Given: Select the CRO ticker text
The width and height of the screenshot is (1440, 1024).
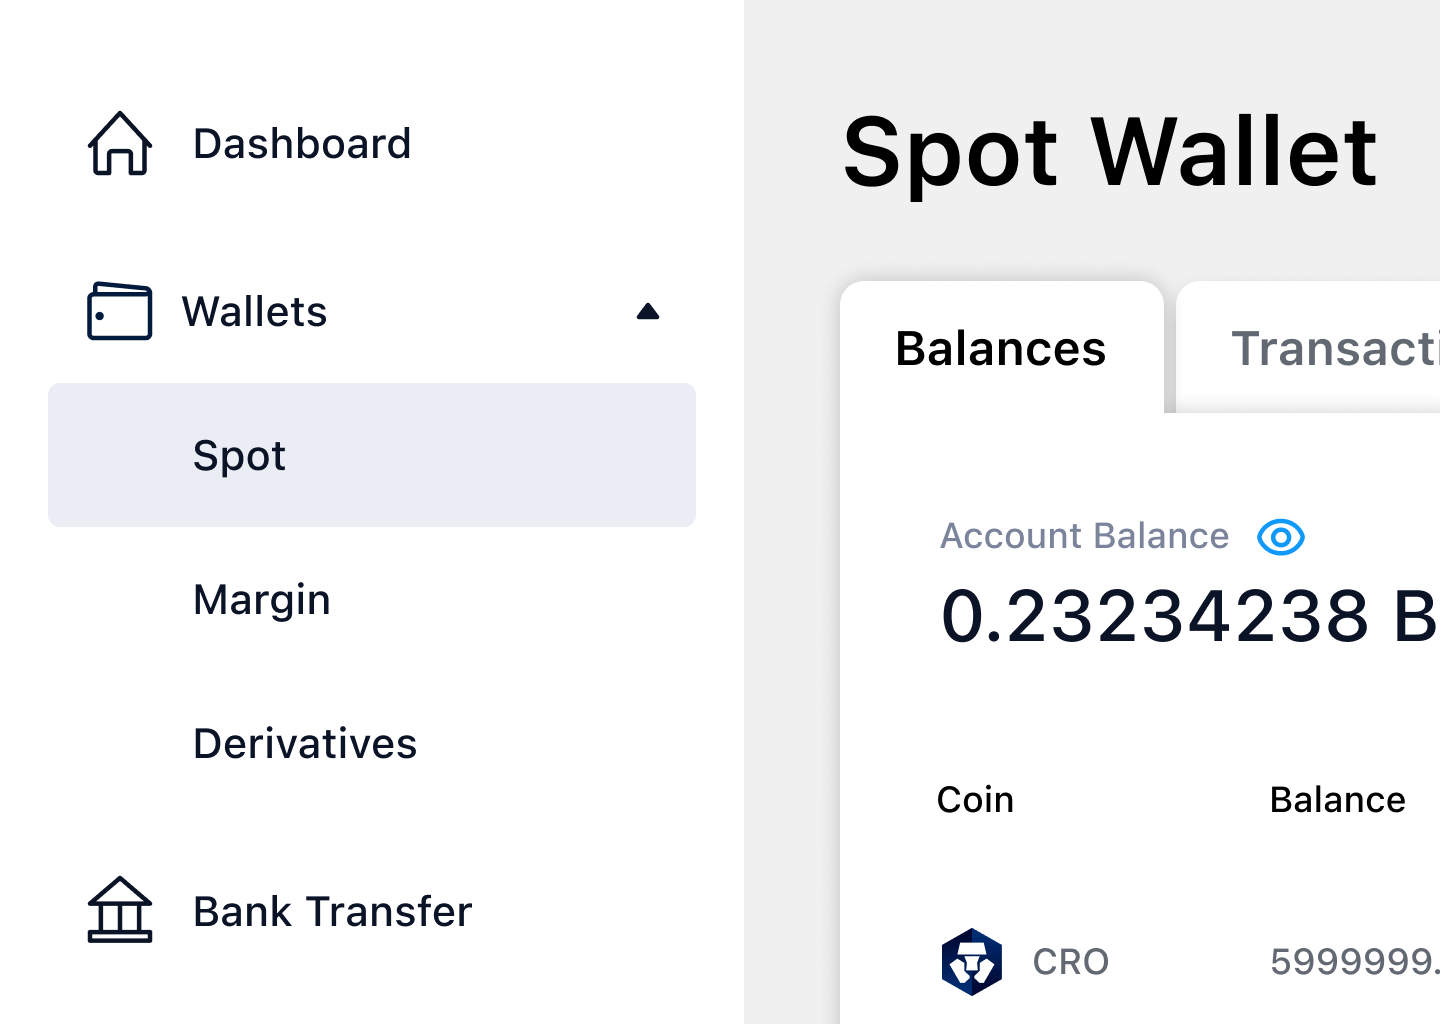Looking at the screenshot, I should click(x=1071, y=962).
